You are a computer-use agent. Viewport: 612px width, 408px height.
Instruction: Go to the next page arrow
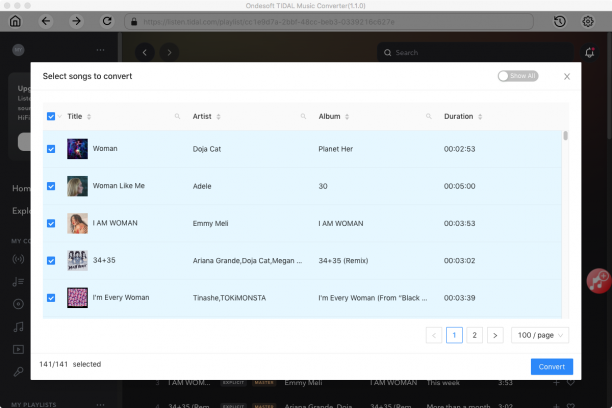tap(495, 335)
